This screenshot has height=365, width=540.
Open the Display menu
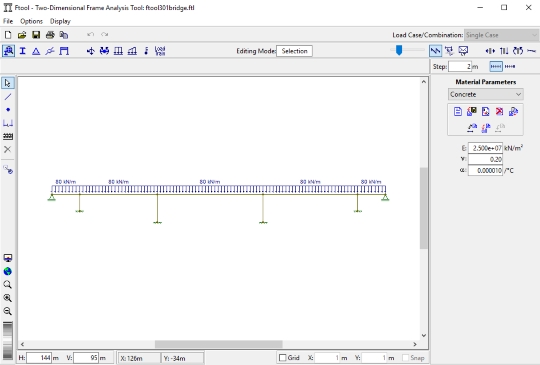click(60, 21)
